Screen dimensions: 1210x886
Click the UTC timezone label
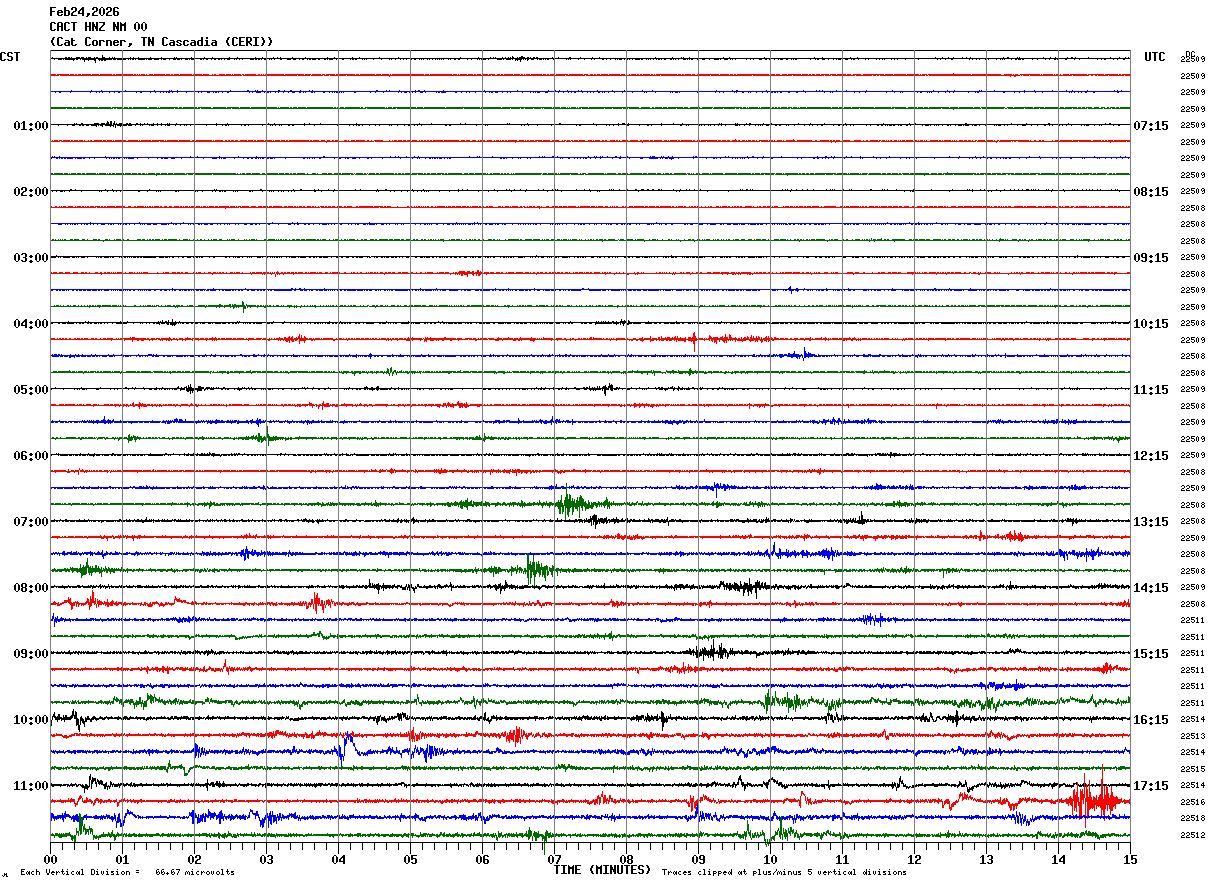(x=1155, y=57)
